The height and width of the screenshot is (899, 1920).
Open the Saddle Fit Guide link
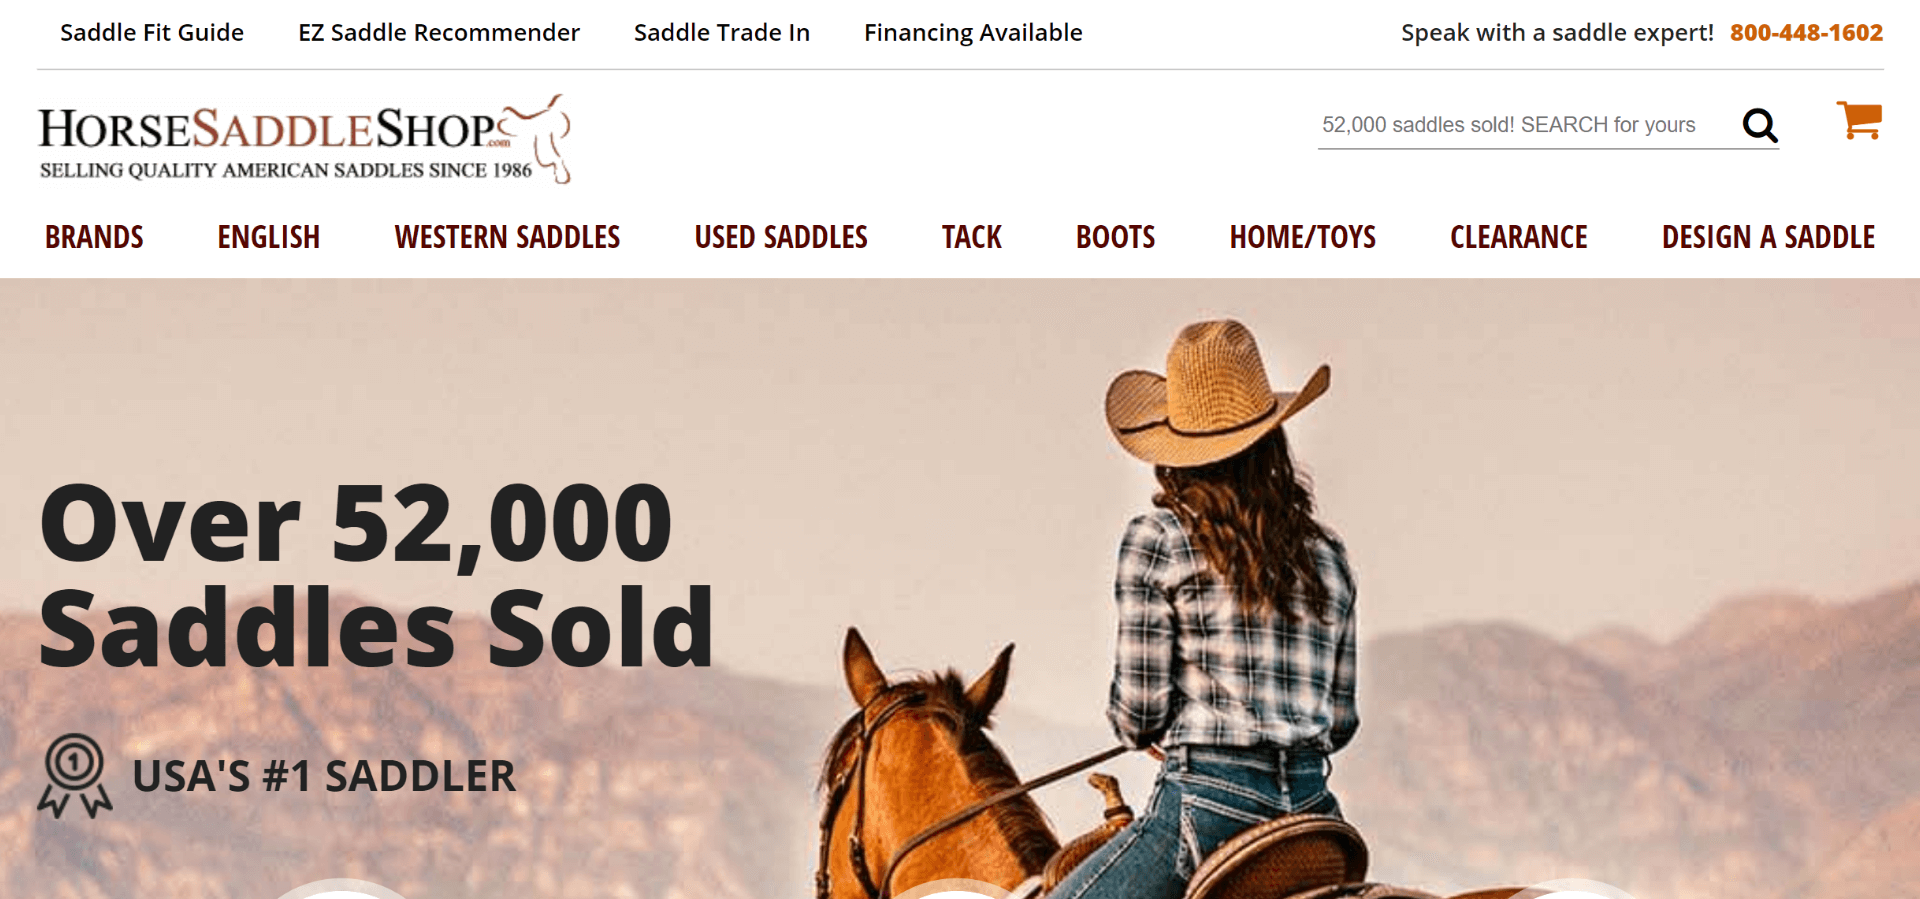click(152, 33)
